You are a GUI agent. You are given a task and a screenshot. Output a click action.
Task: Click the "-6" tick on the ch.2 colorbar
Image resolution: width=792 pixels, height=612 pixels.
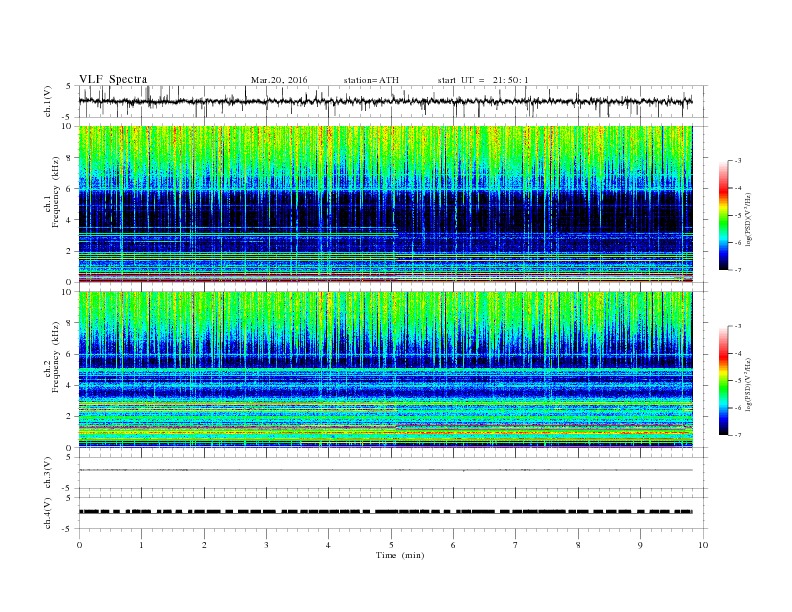click(737, 408)
